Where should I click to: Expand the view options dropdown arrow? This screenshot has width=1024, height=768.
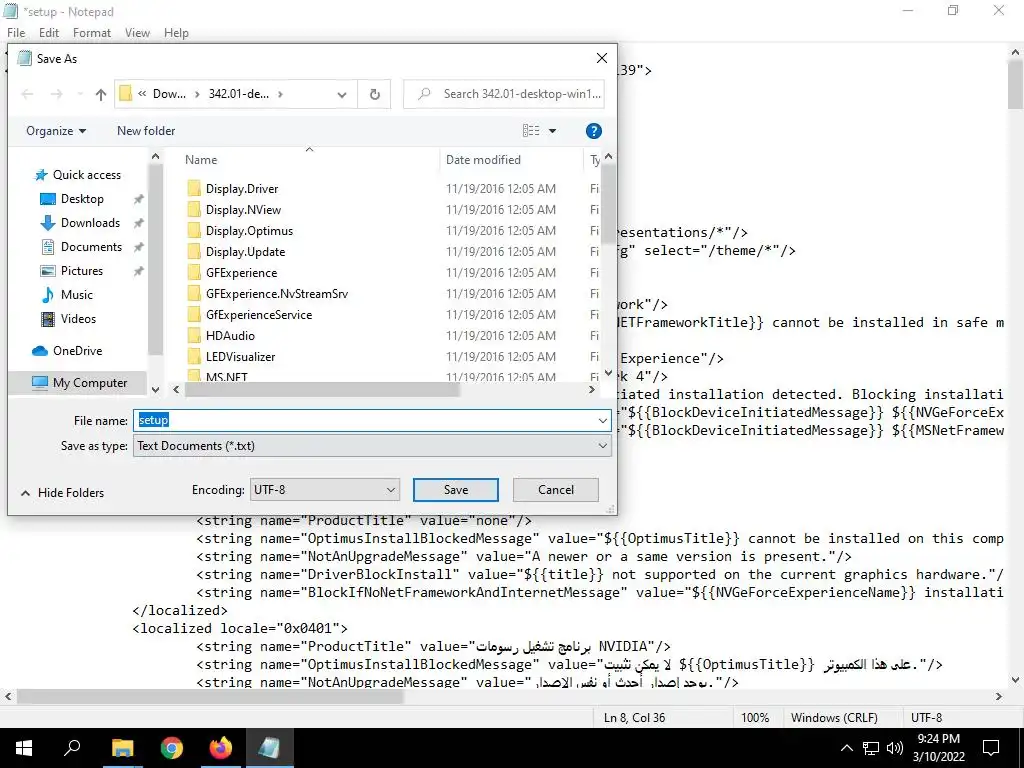552,131
